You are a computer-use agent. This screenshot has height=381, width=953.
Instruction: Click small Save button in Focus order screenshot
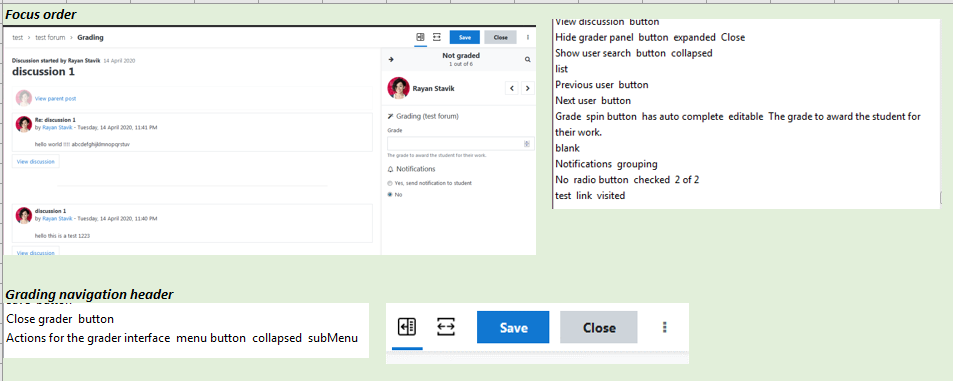tap(465, 37)
